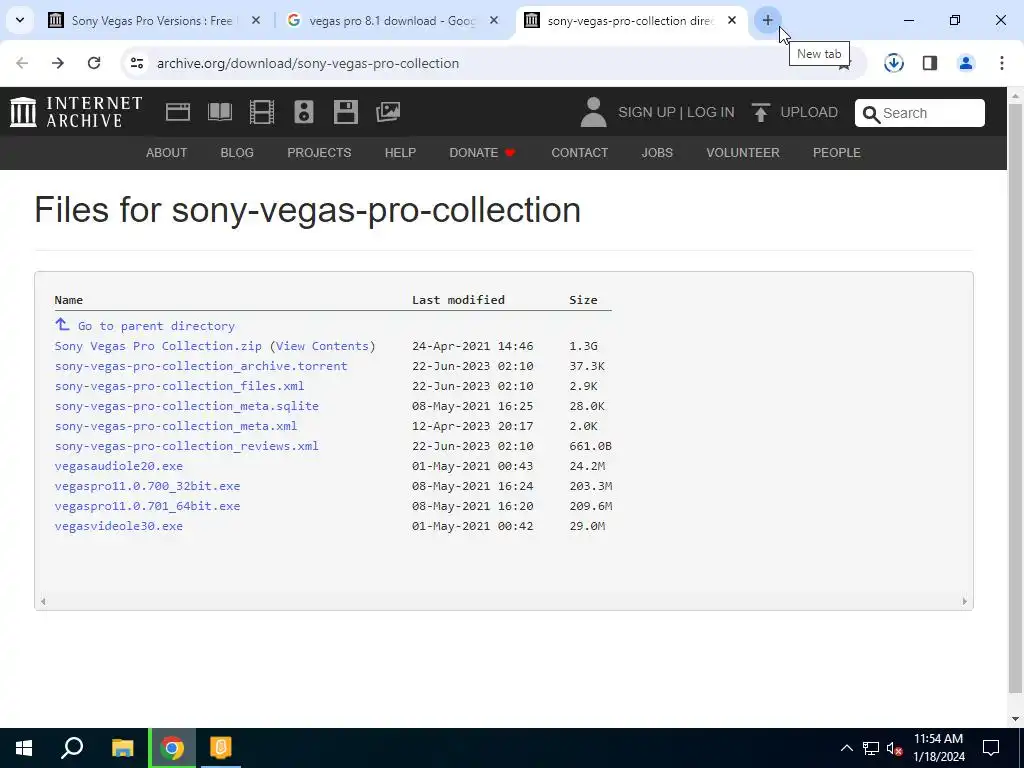Click the upload arrow icon

point(760,112)
